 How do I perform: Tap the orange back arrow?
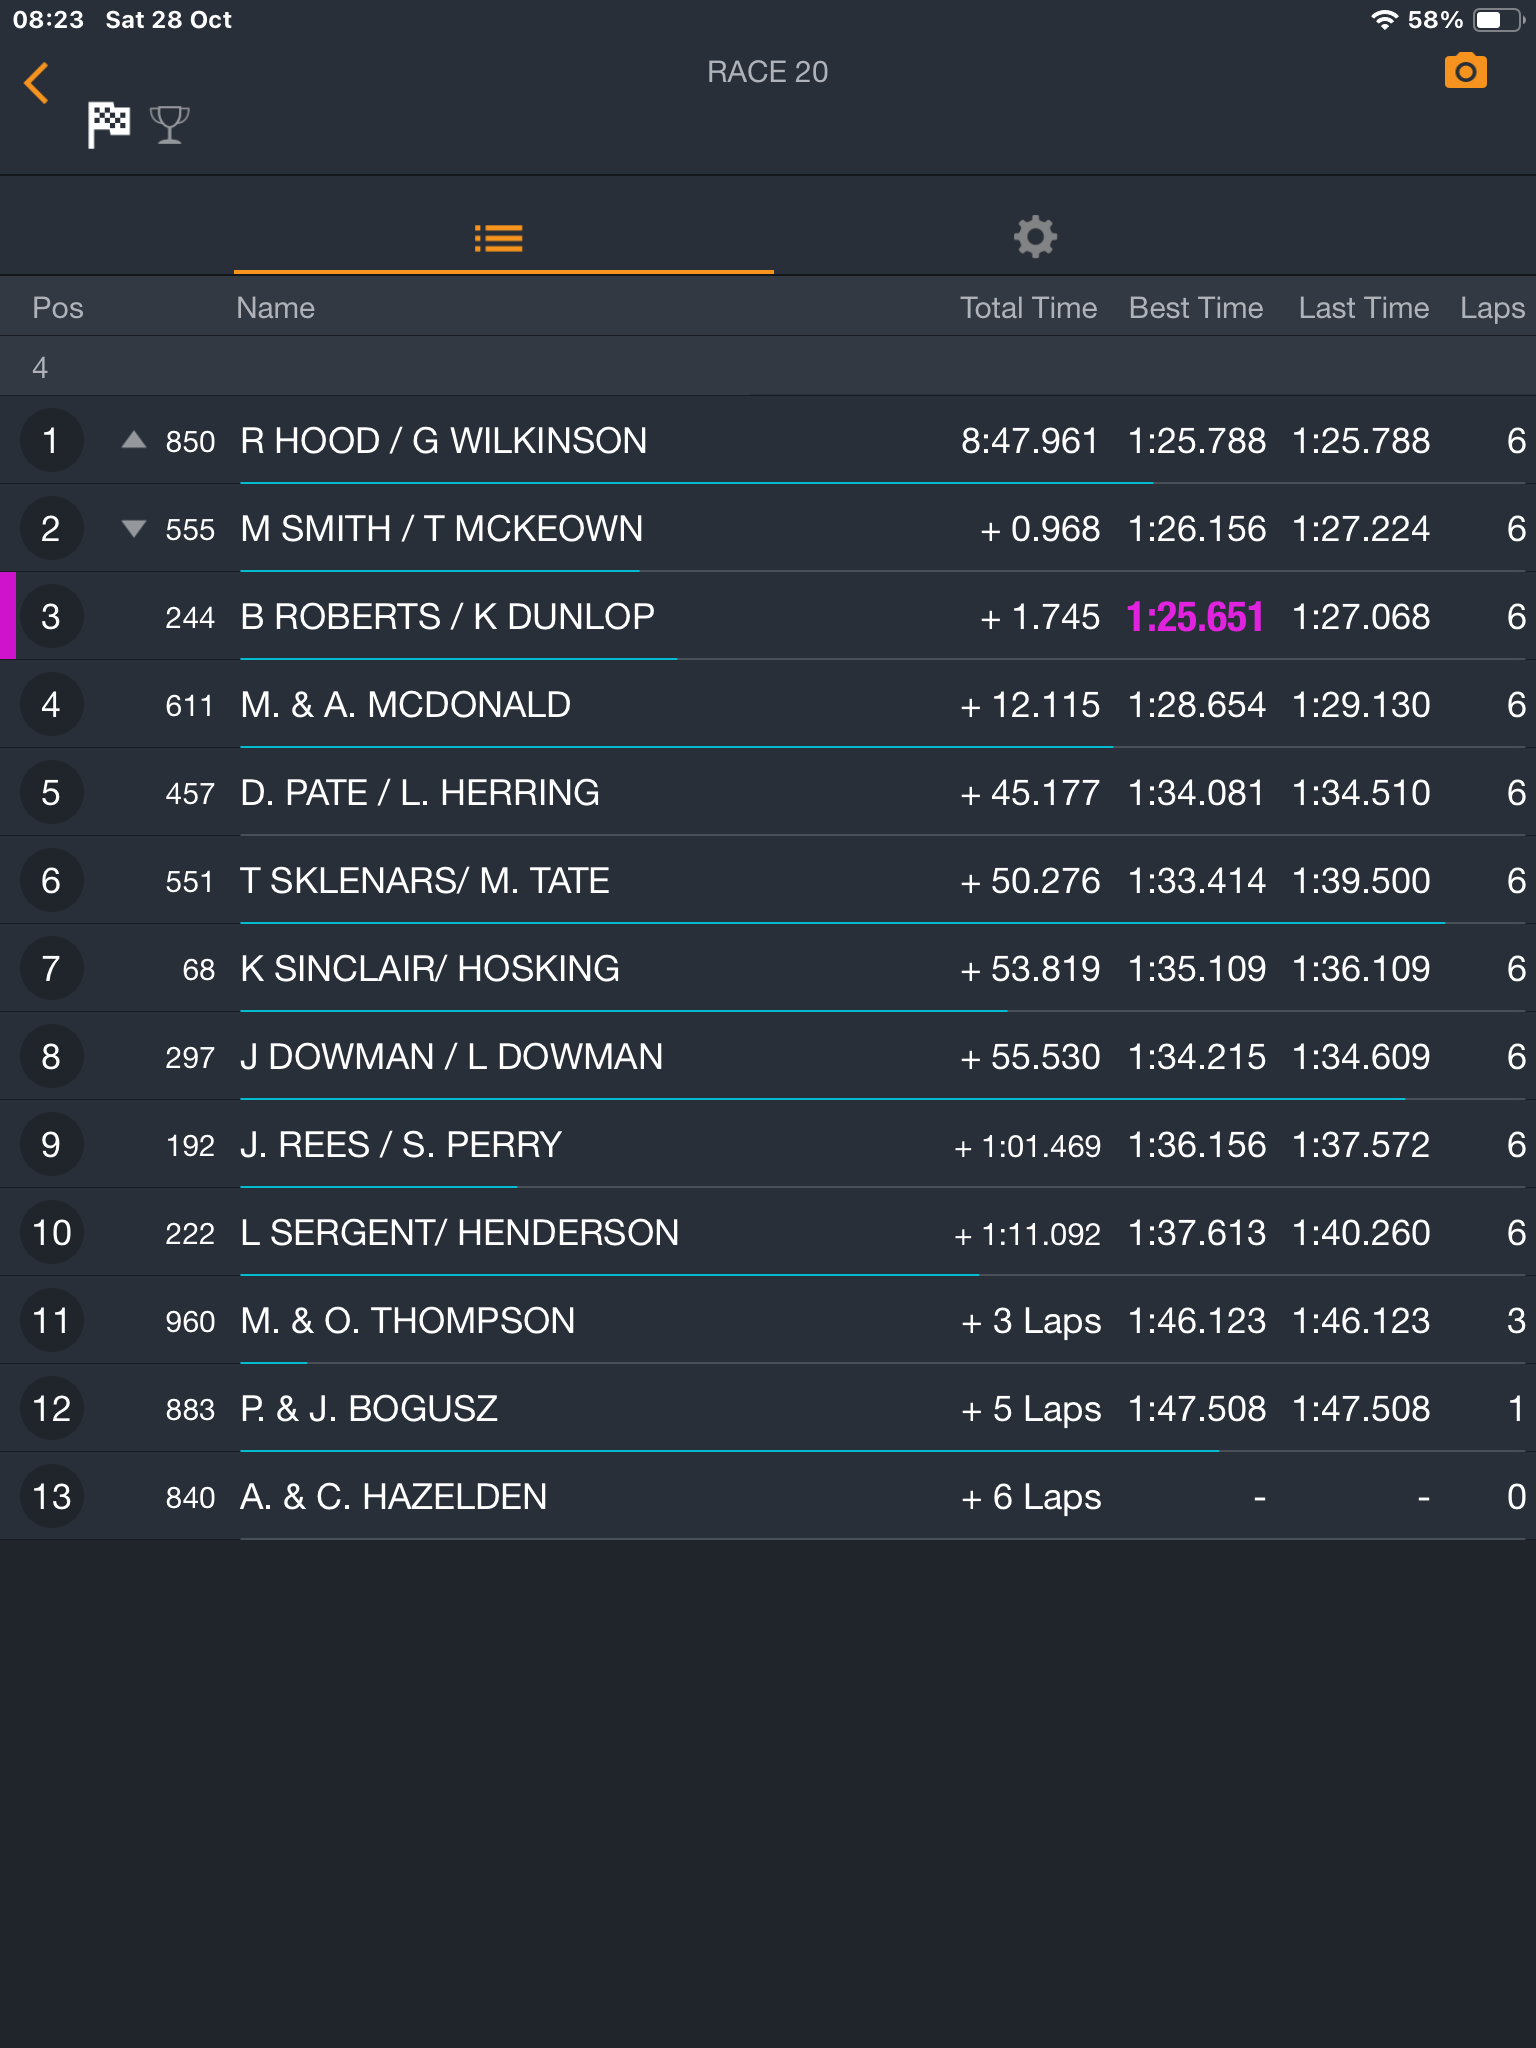(37, 83)
